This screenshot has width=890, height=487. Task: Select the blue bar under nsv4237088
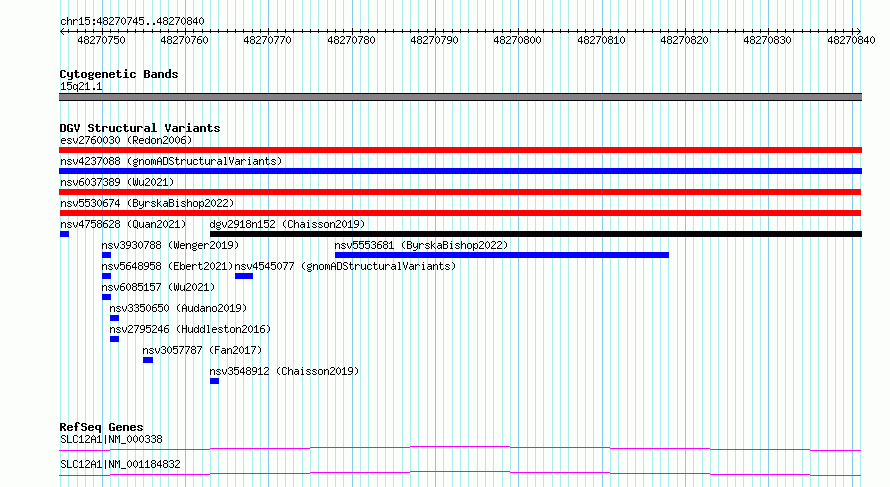(x=460, y=171)
